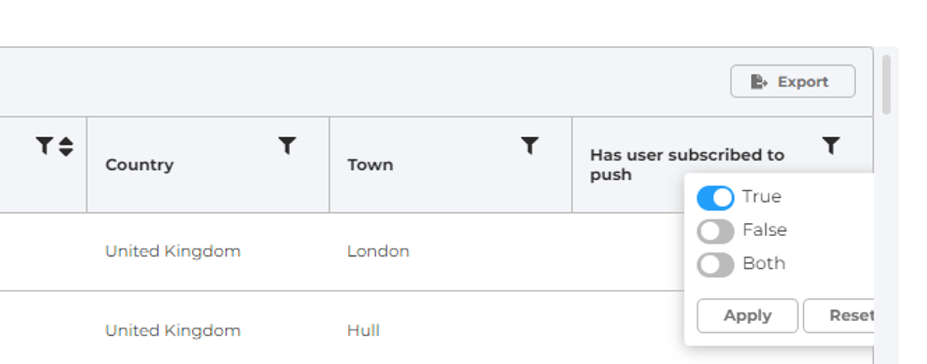This screenshot has height=364, width=927.
Task: Apply the push subscription filter
Action: pos(747,316)
